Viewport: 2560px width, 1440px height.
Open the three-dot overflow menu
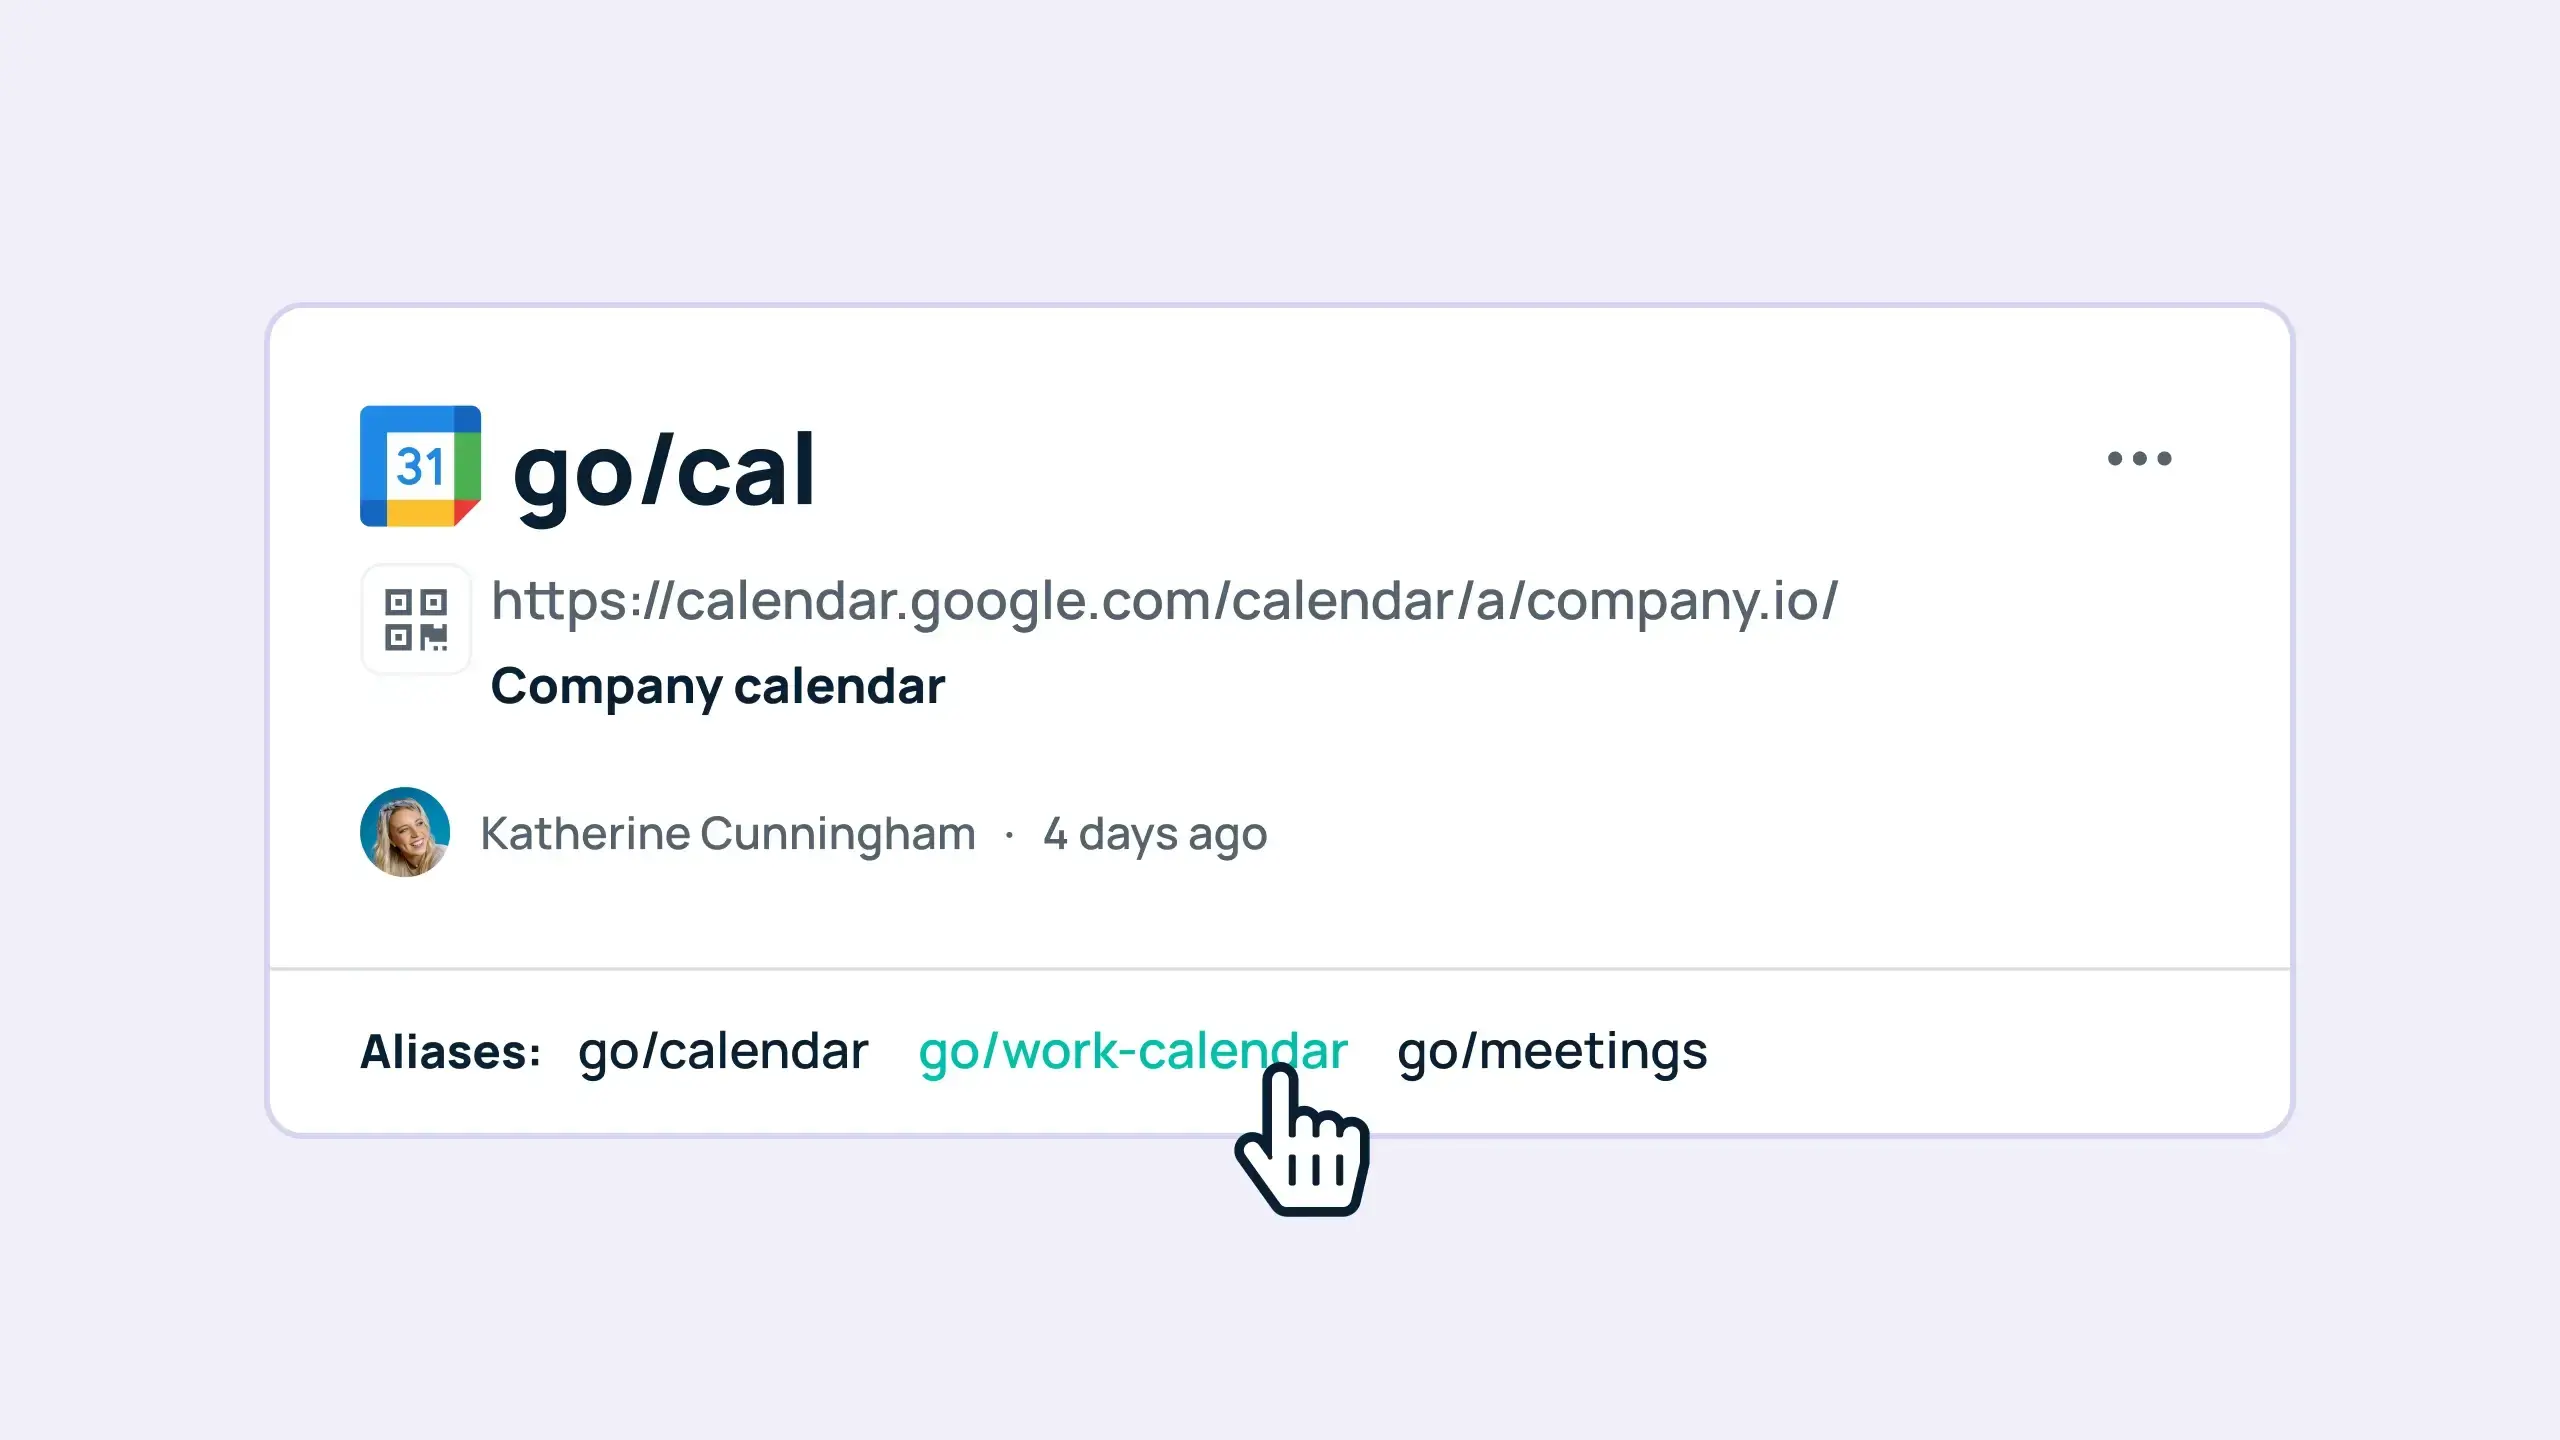[x=2140, y=458]
